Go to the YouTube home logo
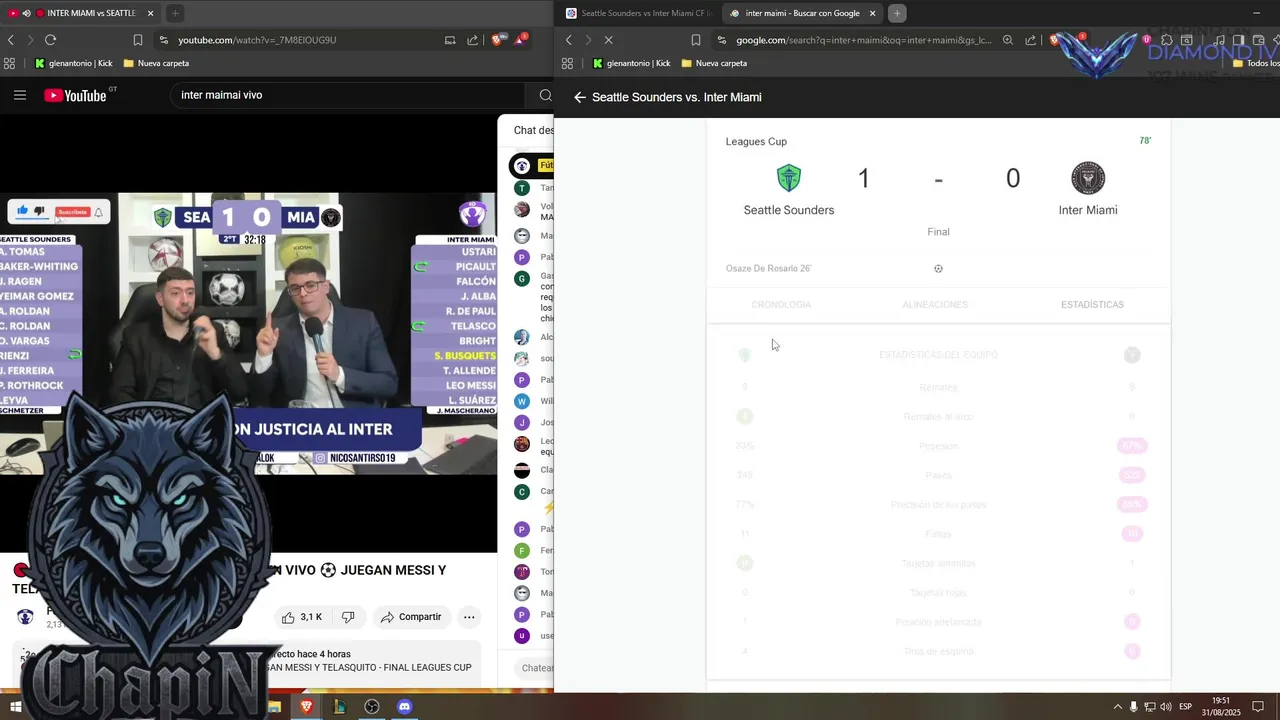Image resolution: width=1280 pixels, height=720 pixels. tap(76, 95)
